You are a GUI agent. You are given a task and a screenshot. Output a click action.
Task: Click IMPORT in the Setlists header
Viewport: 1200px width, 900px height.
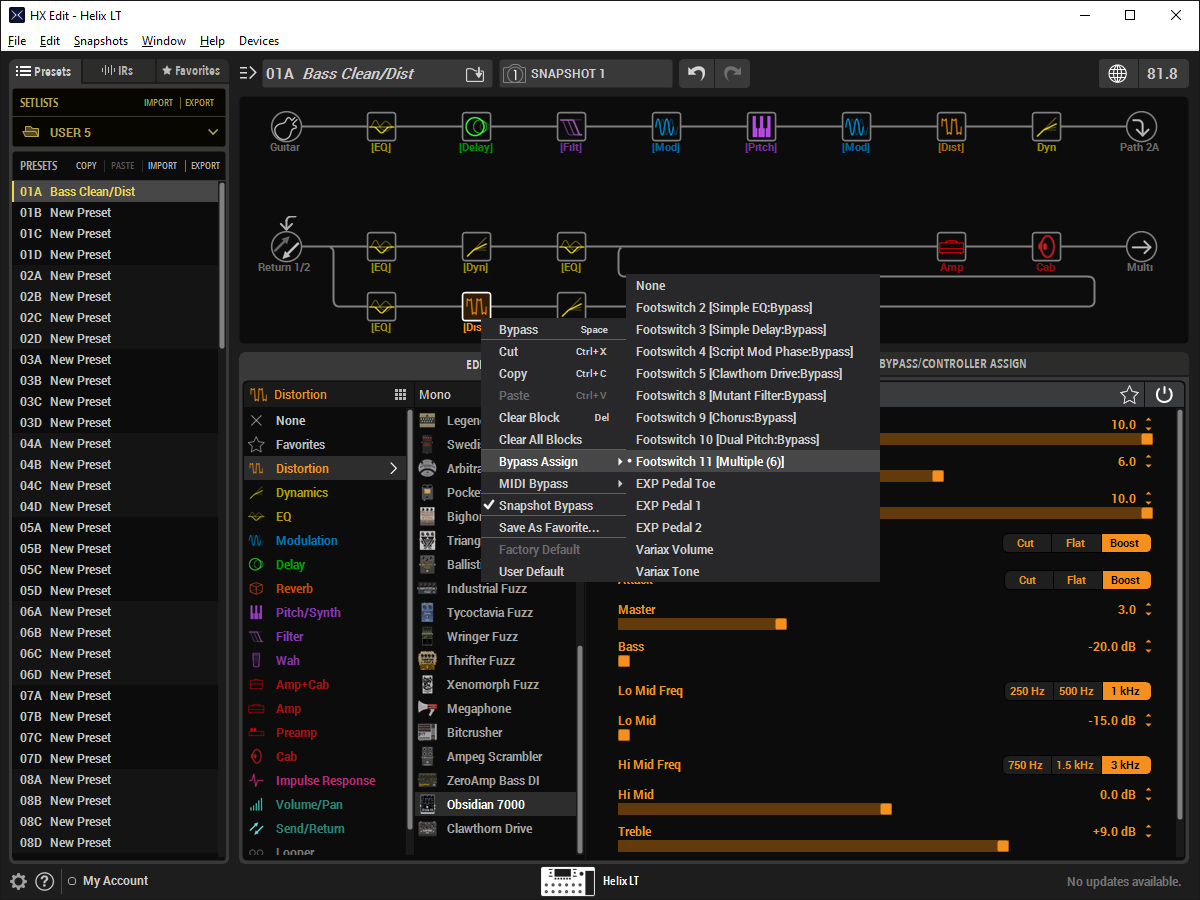click(x=158, y=103)
